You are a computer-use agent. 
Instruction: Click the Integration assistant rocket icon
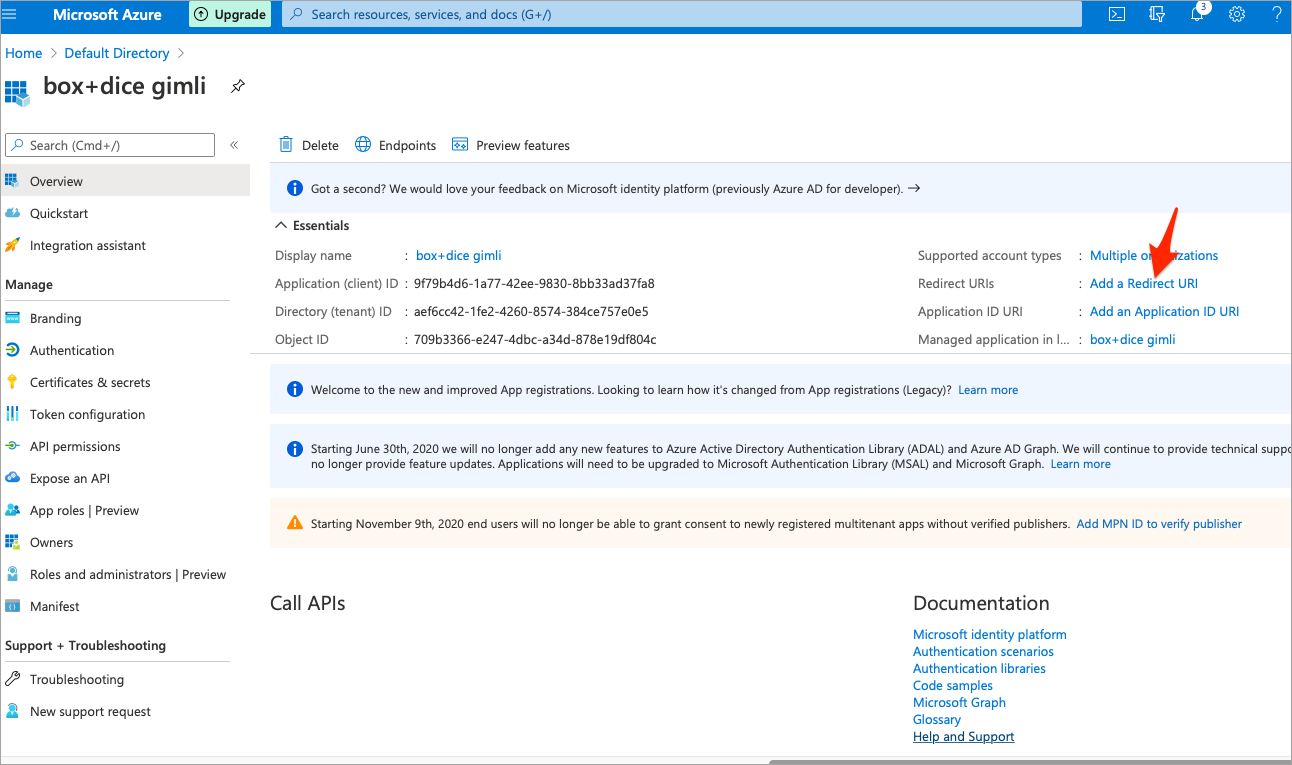(13, 245)
